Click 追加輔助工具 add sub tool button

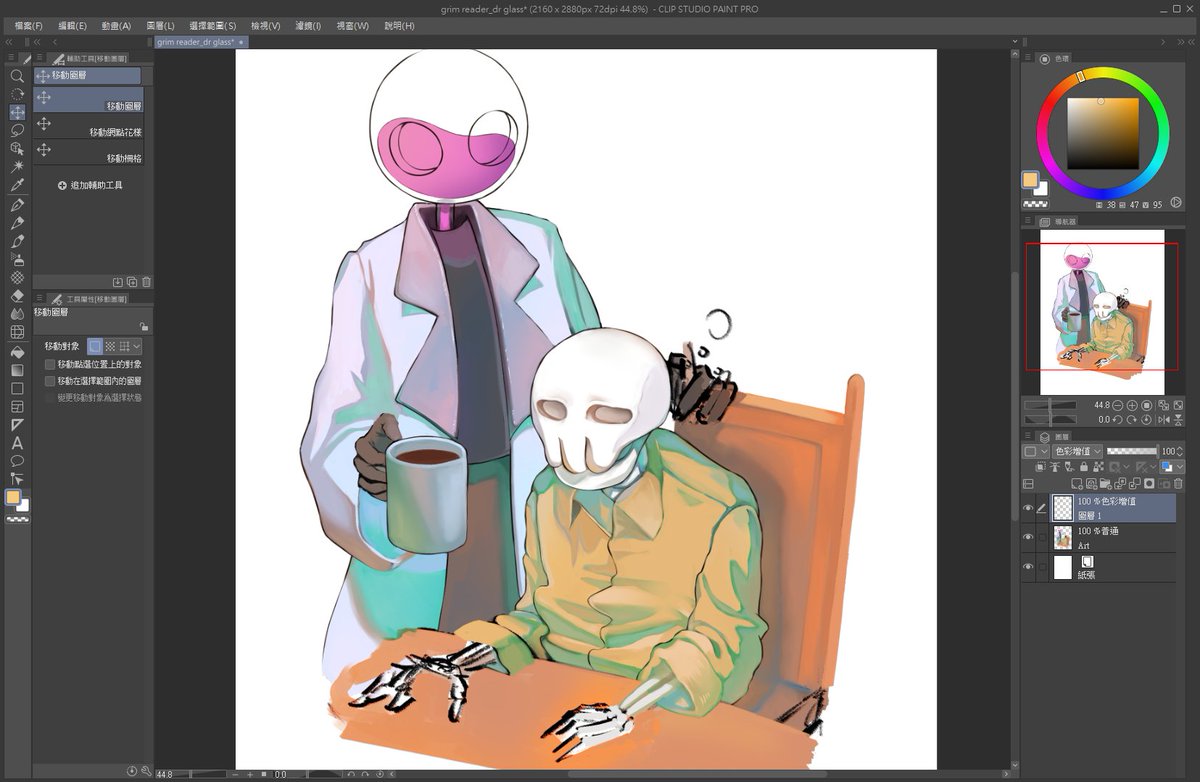tap(90, 186)
